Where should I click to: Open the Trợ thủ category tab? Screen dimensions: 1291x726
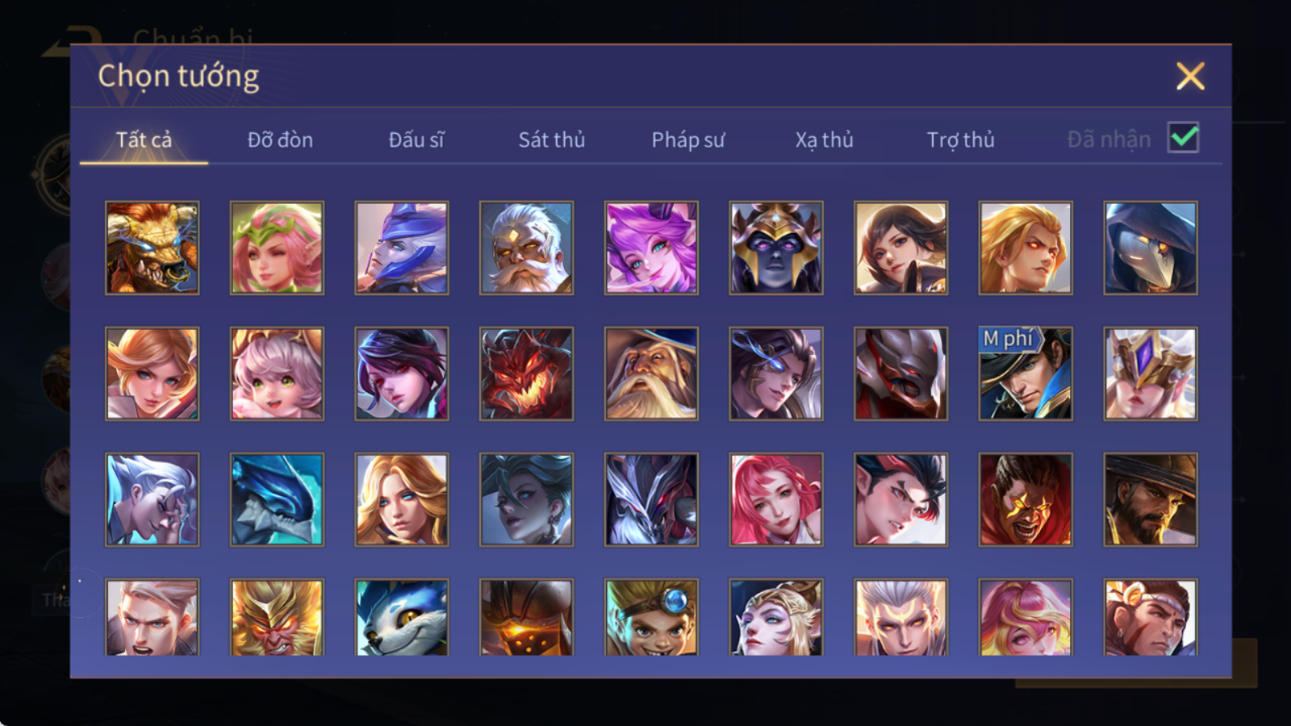[x=960, y=140]
